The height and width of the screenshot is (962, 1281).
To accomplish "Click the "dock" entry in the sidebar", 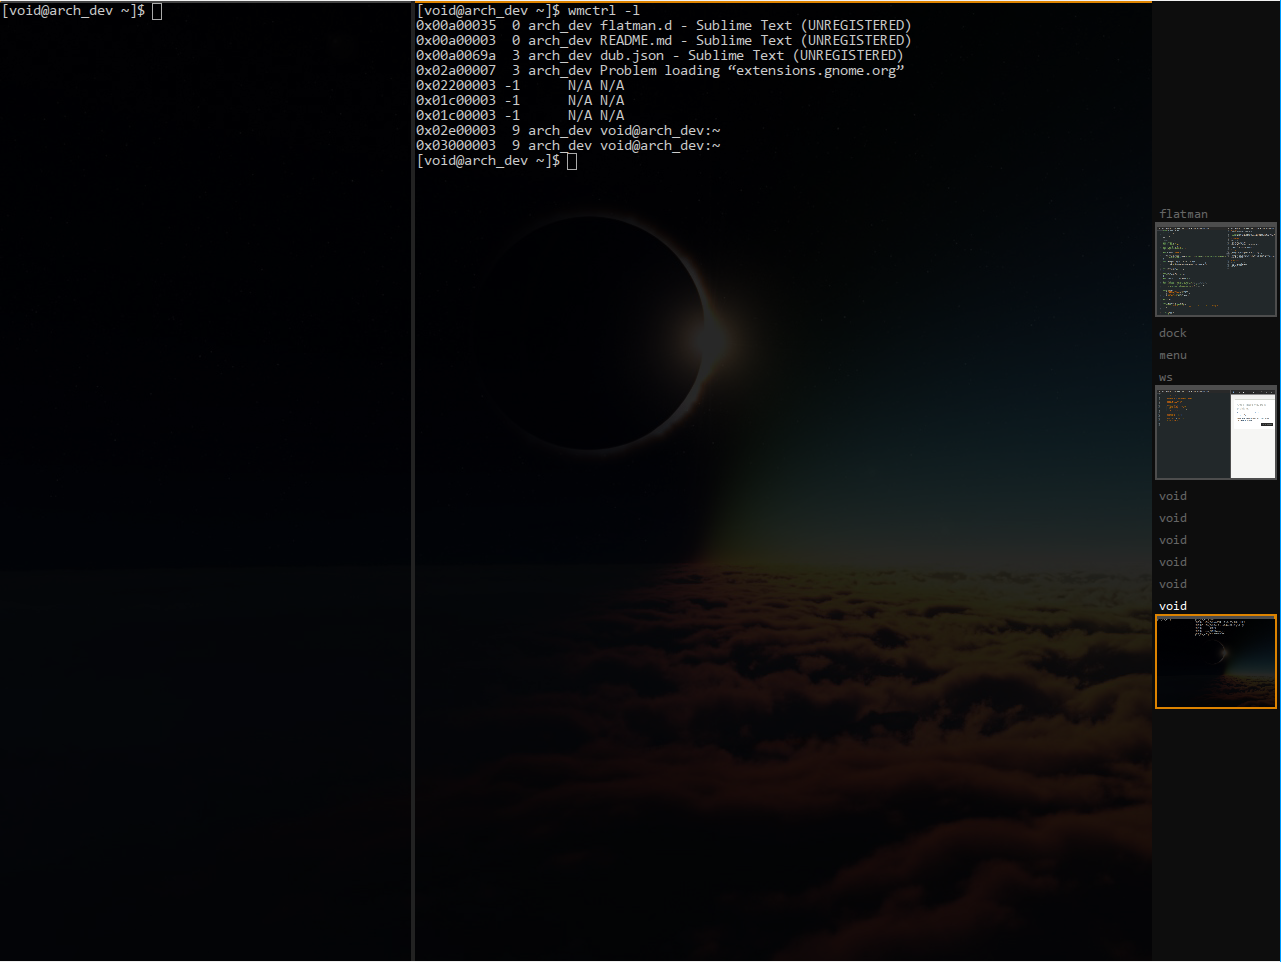I will 1172,332.
